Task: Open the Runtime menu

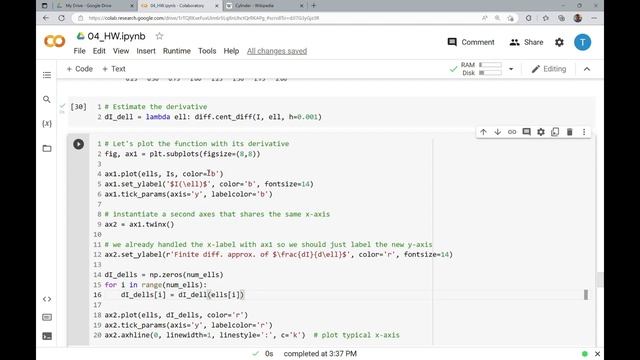Action: point(177,51)
